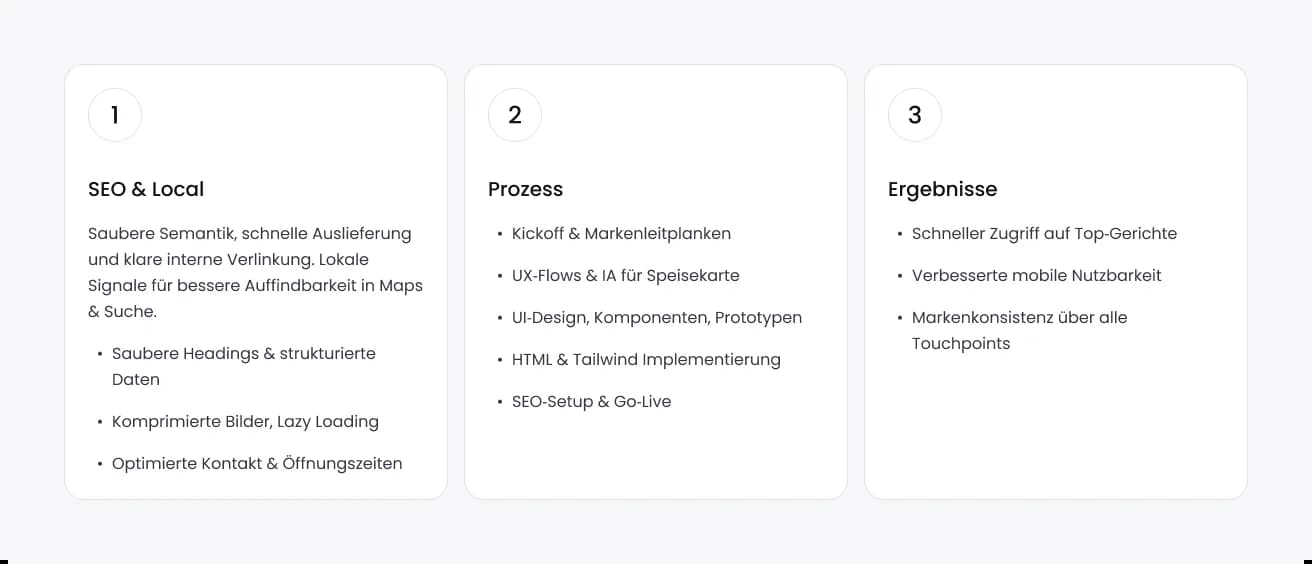Click UX-Flows & IA für Speisekarte item
Screen dimensions: 1312x564
(x=625, y=275)
